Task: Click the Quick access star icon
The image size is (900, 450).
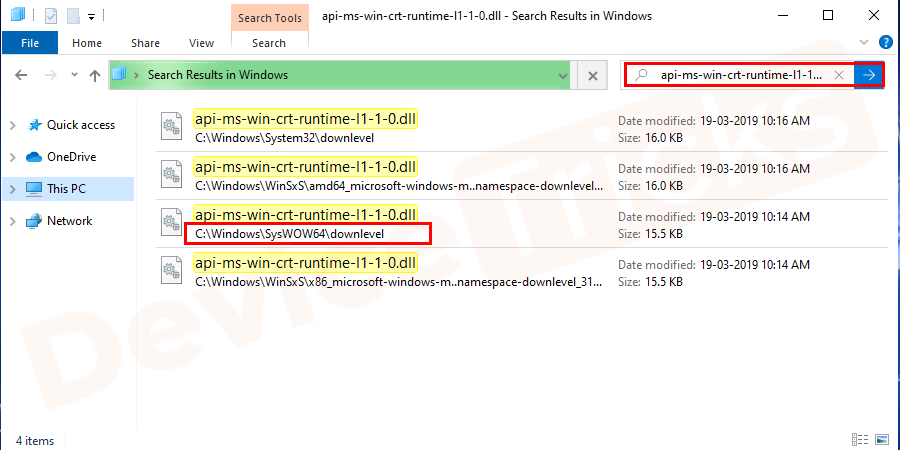Action: point(34,125)
